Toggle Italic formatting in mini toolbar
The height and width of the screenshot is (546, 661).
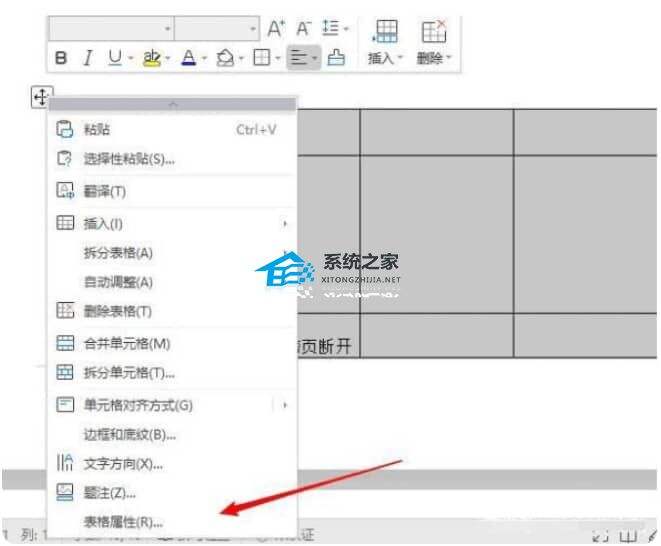coord(88,57)
